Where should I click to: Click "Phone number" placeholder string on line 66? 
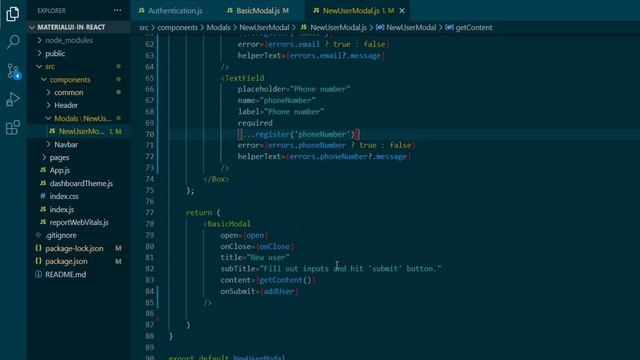(x=320, y=89)
